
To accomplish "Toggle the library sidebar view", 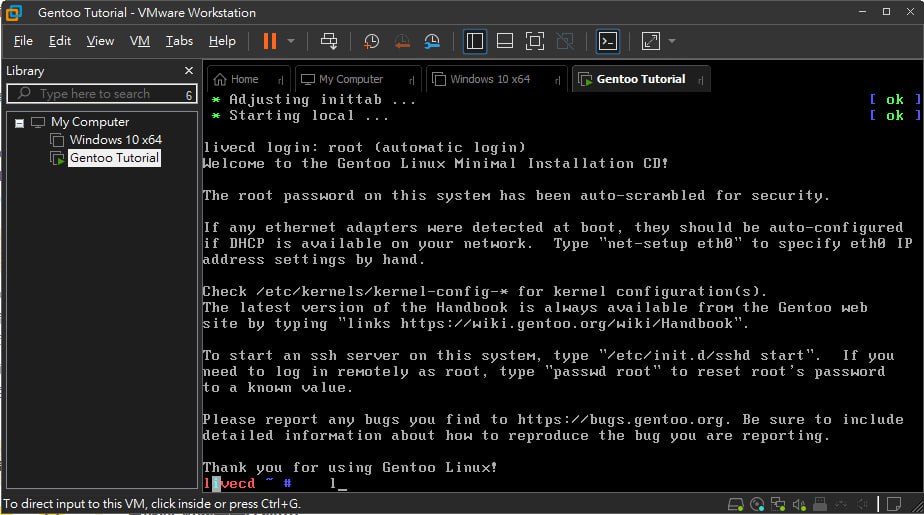I will tap(475, 41).
